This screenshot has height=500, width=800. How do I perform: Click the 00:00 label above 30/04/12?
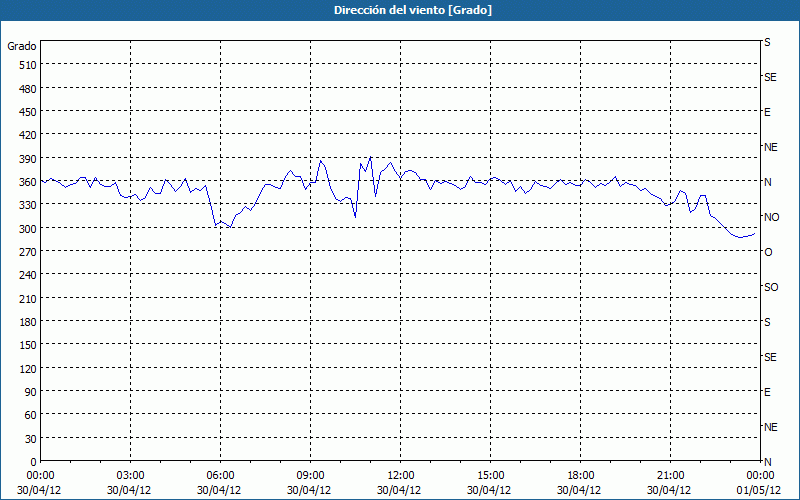pyautogui.click(x=40, y=476)
